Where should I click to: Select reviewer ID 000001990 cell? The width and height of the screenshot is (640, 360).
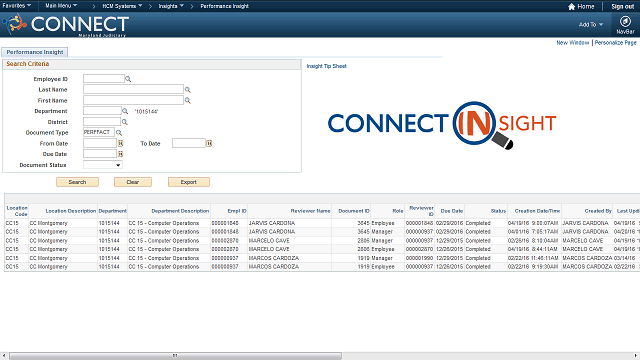(419, 258)
